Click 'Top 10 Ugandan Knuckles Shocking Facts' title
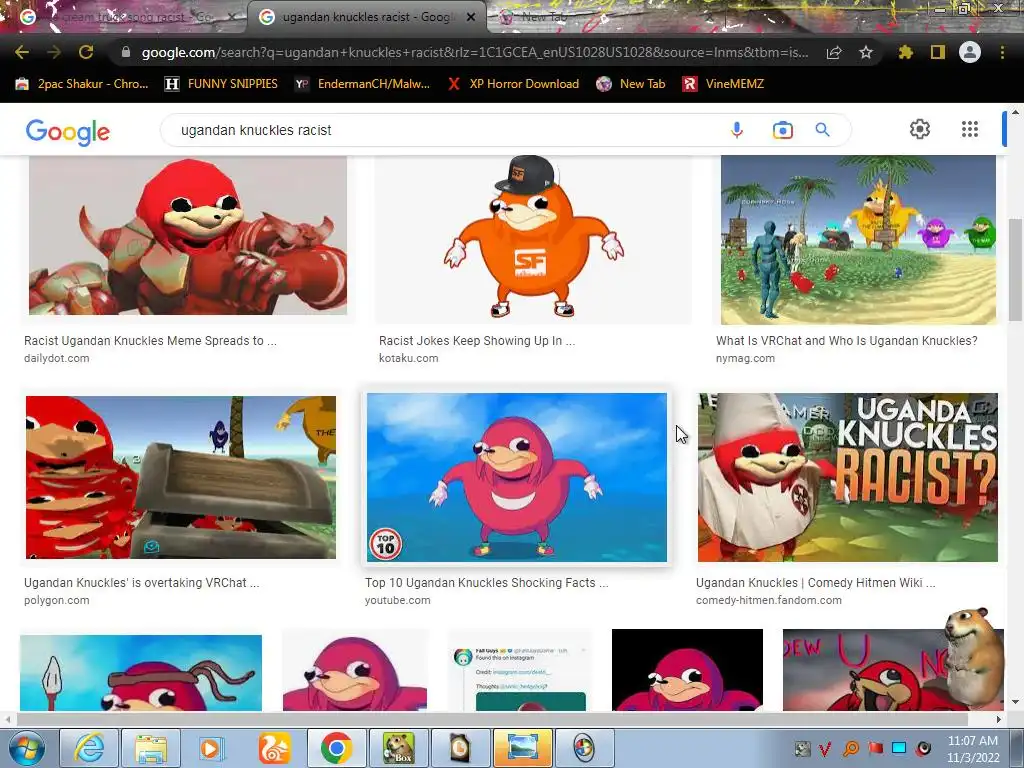 [487, 583]
